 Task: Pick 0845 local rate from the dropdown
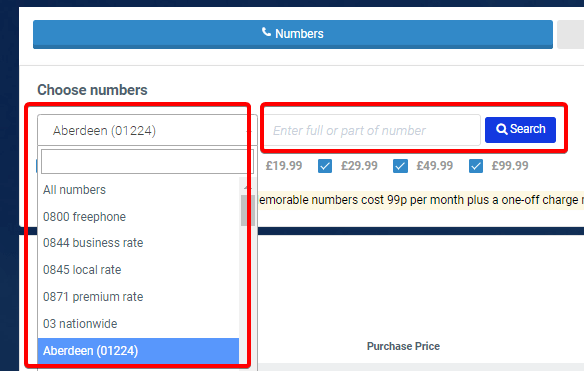(138, 270)
